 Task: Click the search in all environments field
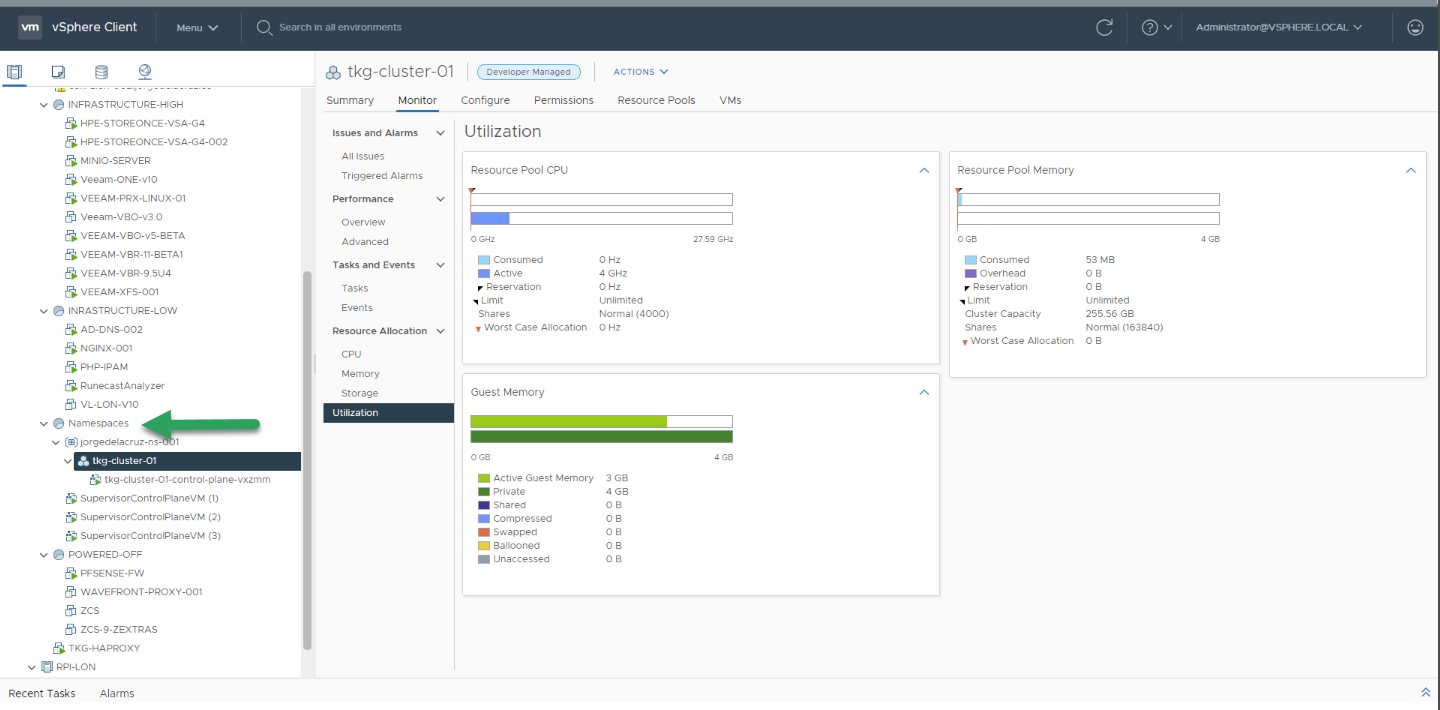coord(340,27)
